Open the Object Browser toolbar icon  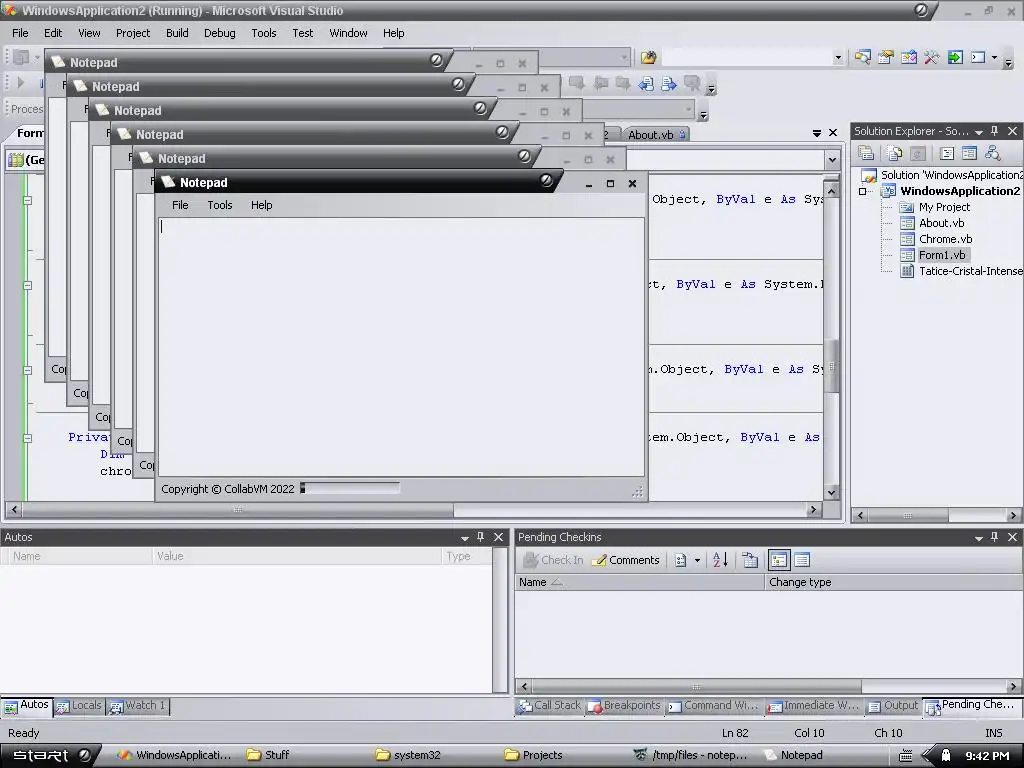(x=908, y=57)
